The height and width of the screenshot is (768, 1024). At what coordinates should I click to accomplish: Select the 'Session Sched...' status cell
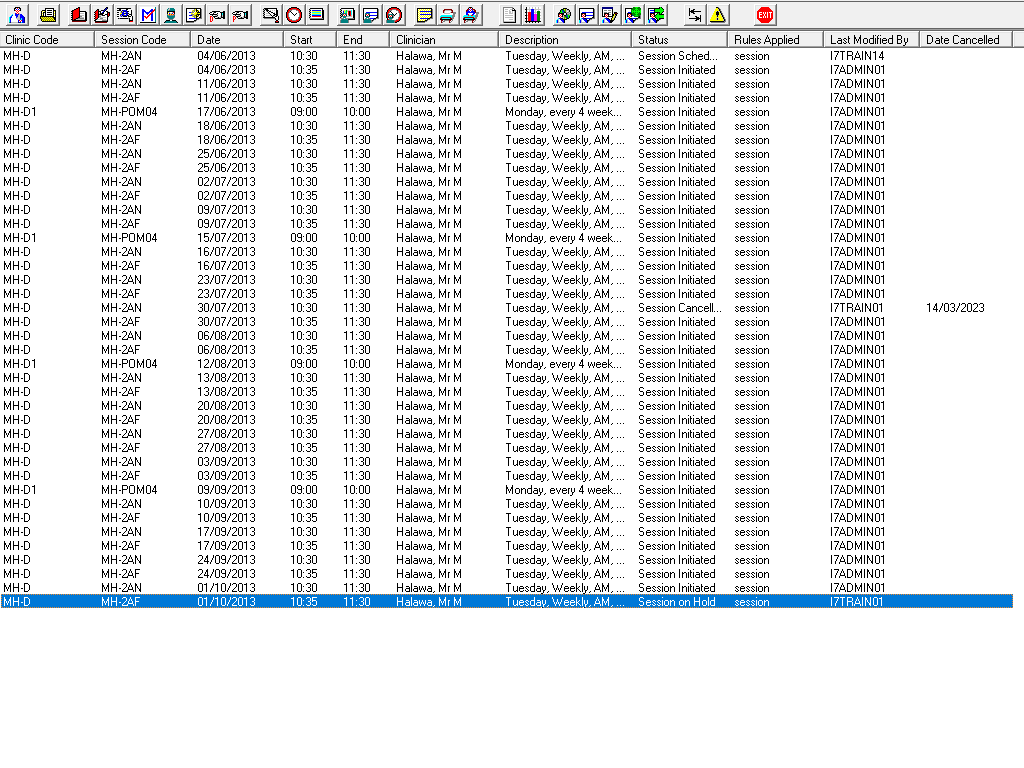(x=678, y=56)
